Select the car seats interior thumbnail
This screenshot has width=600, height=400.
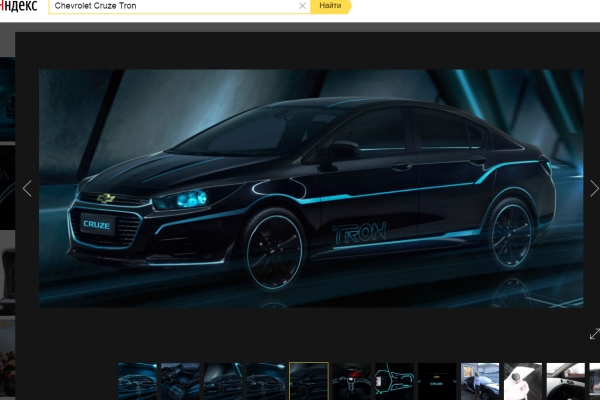click(x=180, y=381)
